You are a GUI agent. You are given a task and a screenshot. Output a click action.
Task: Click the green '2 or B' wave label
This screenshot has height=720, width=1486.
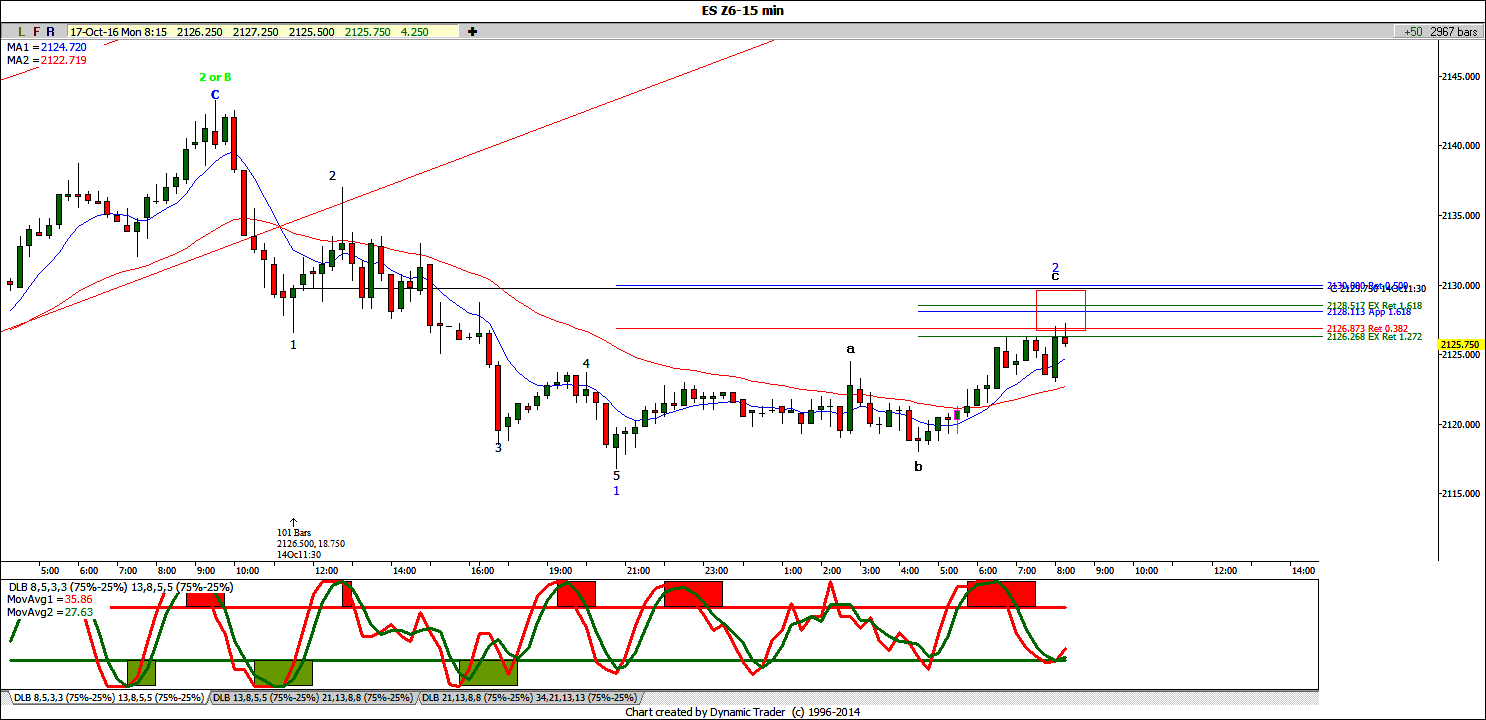coord(214,77)
